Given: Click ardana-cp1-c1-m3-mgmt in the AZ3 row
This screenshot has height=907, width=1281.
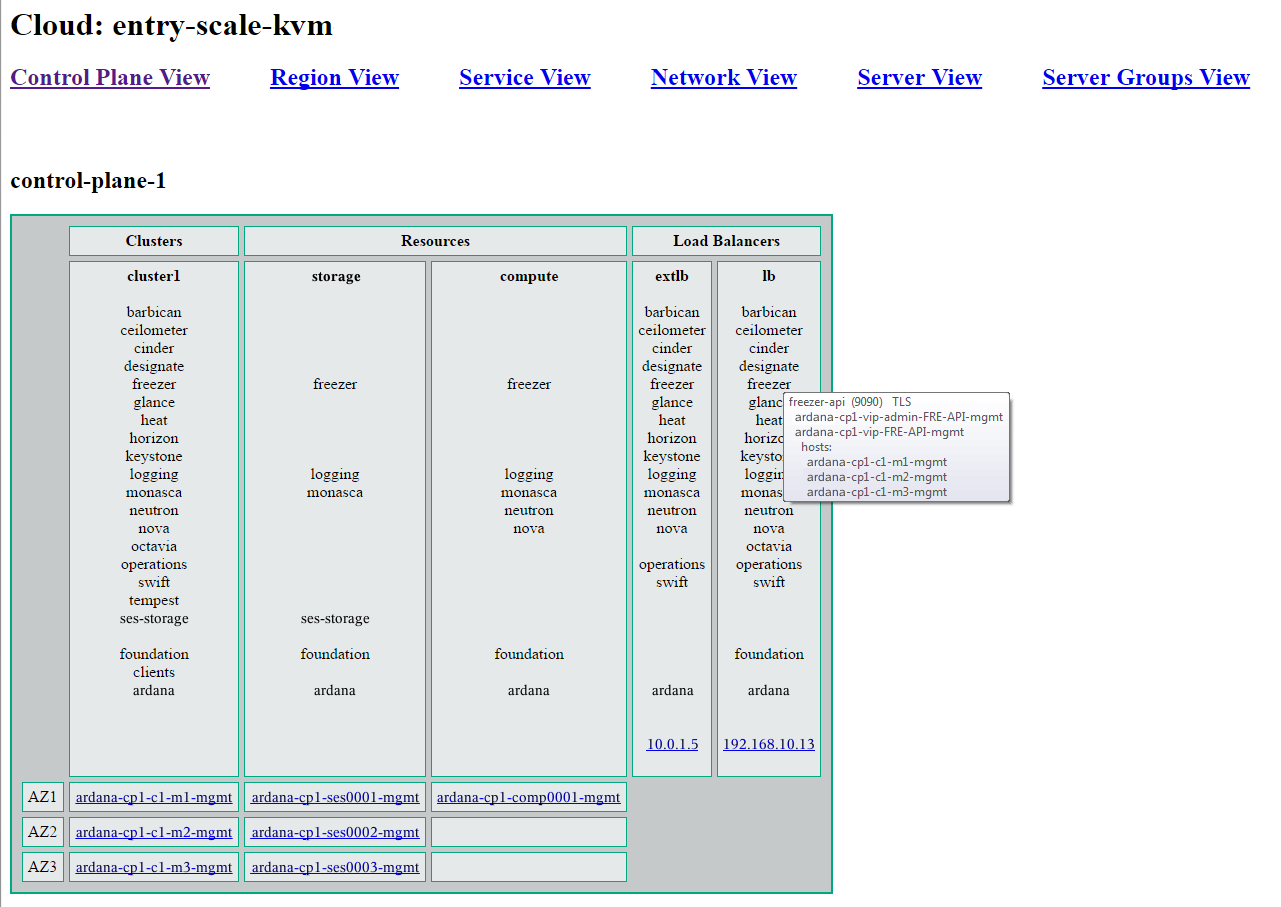Looking at the screenshot, I should coord(154,867).
